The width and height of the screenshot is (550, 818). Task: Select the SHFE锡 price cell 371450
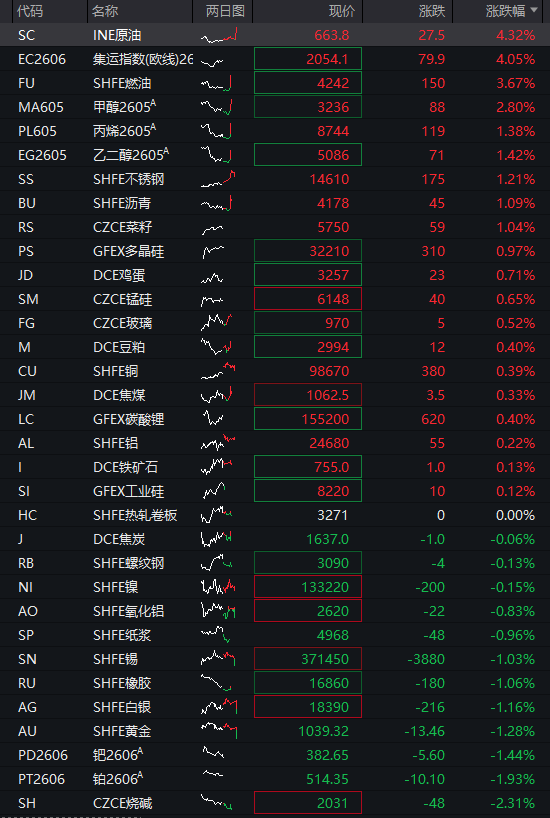308,659
